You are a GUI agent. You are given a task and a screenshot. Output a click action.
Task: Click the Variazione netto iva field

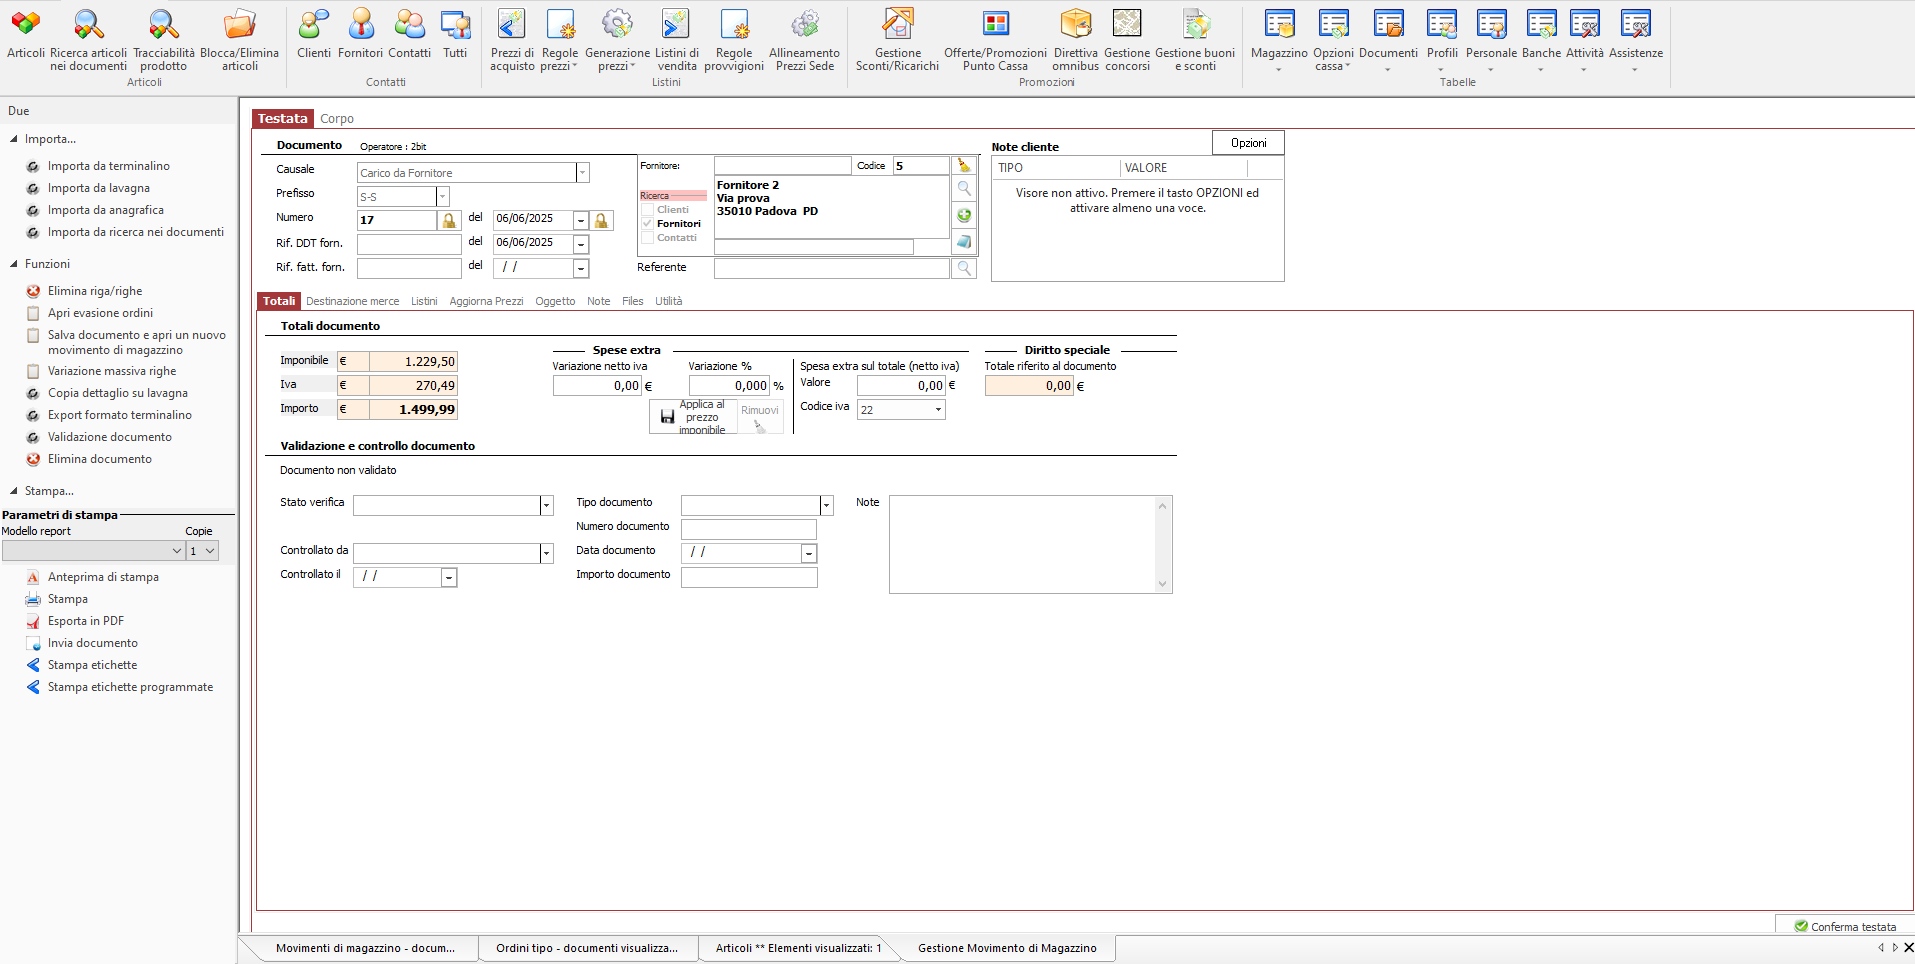597,386
